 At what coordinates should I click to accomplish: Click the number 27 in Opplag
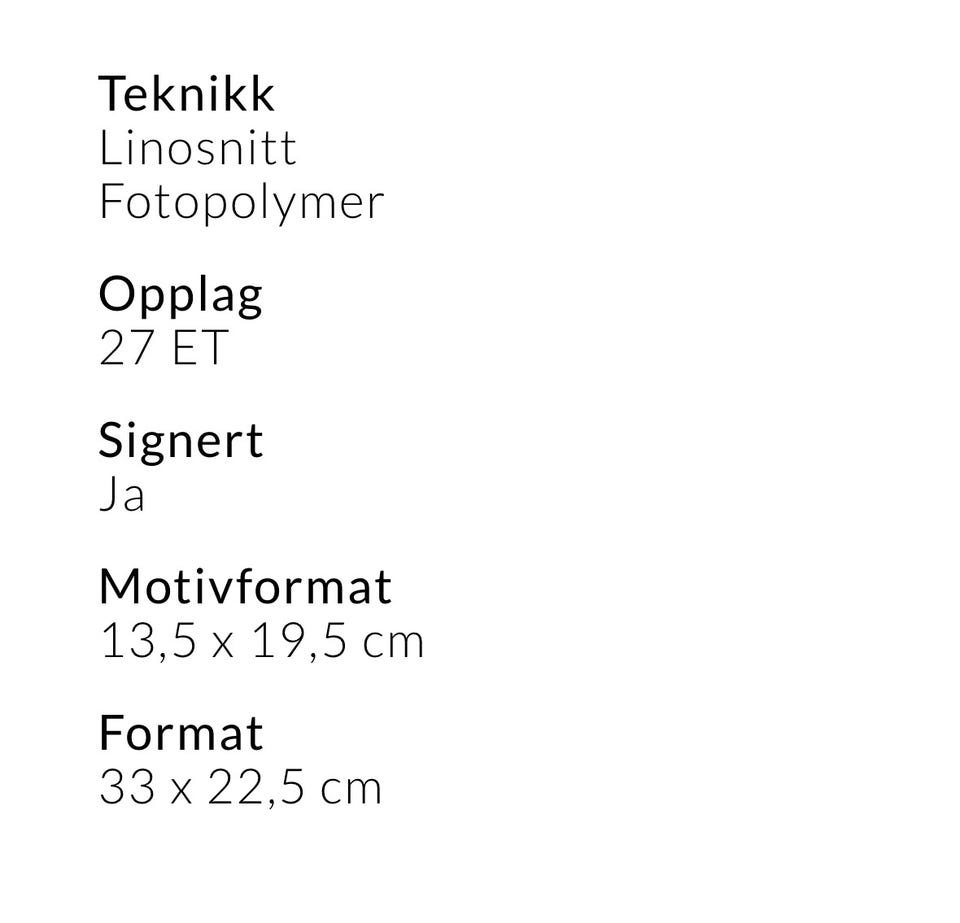[126, 347]
